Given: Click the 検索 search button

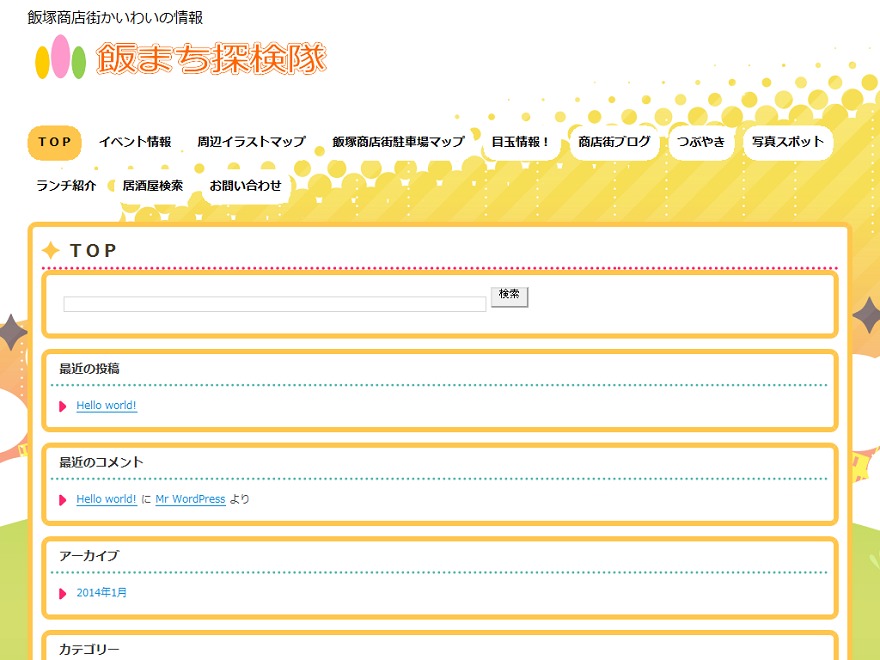Looking at the screenshot, I should tap(510, 297).
